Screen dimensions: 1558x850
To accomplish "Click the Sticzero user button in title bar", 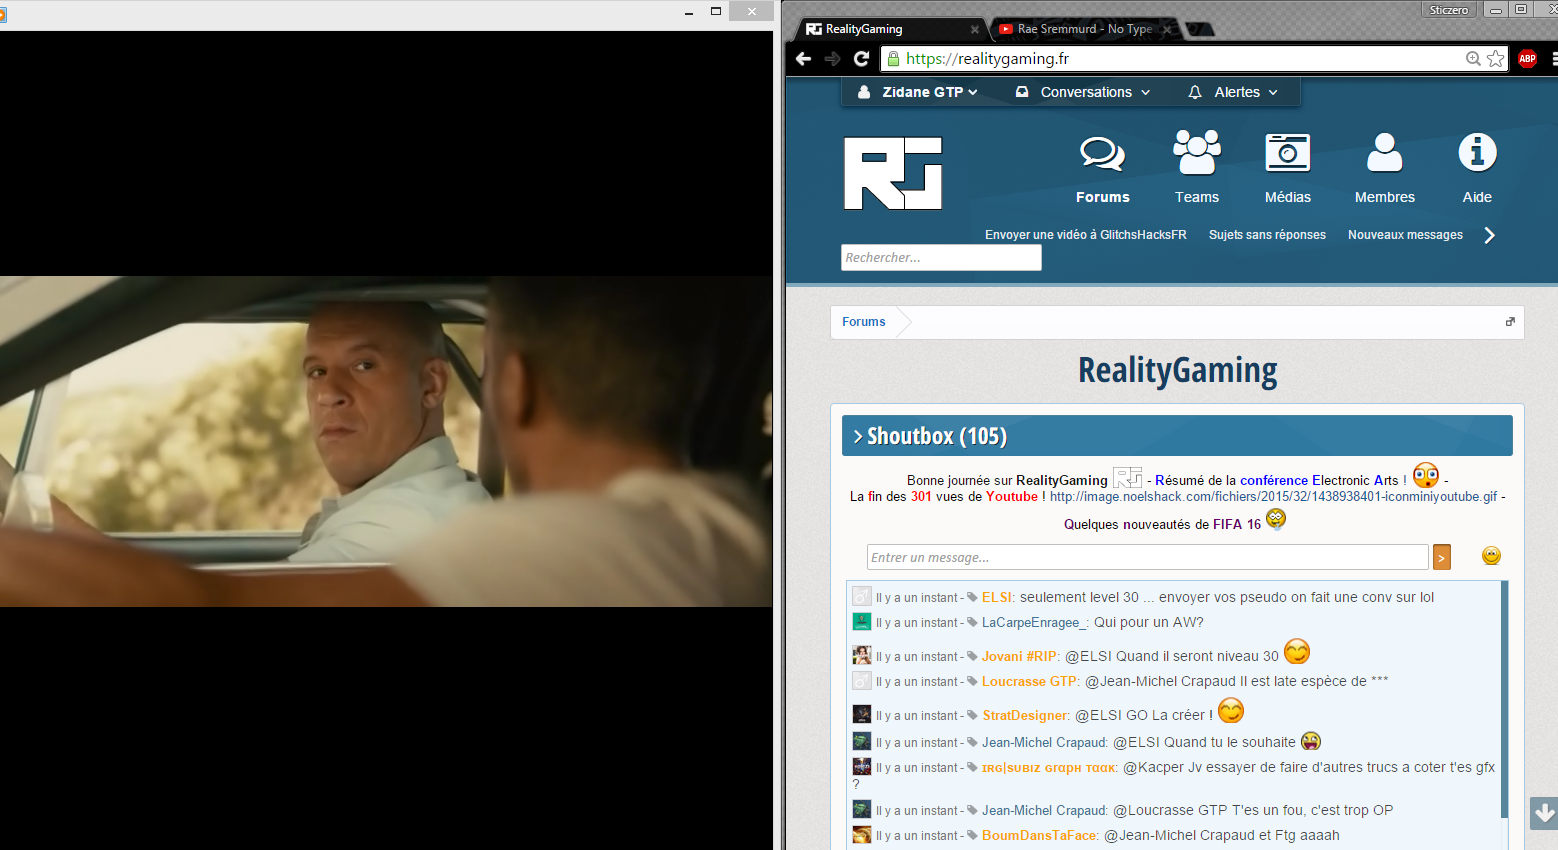I will coord(1449,9).
